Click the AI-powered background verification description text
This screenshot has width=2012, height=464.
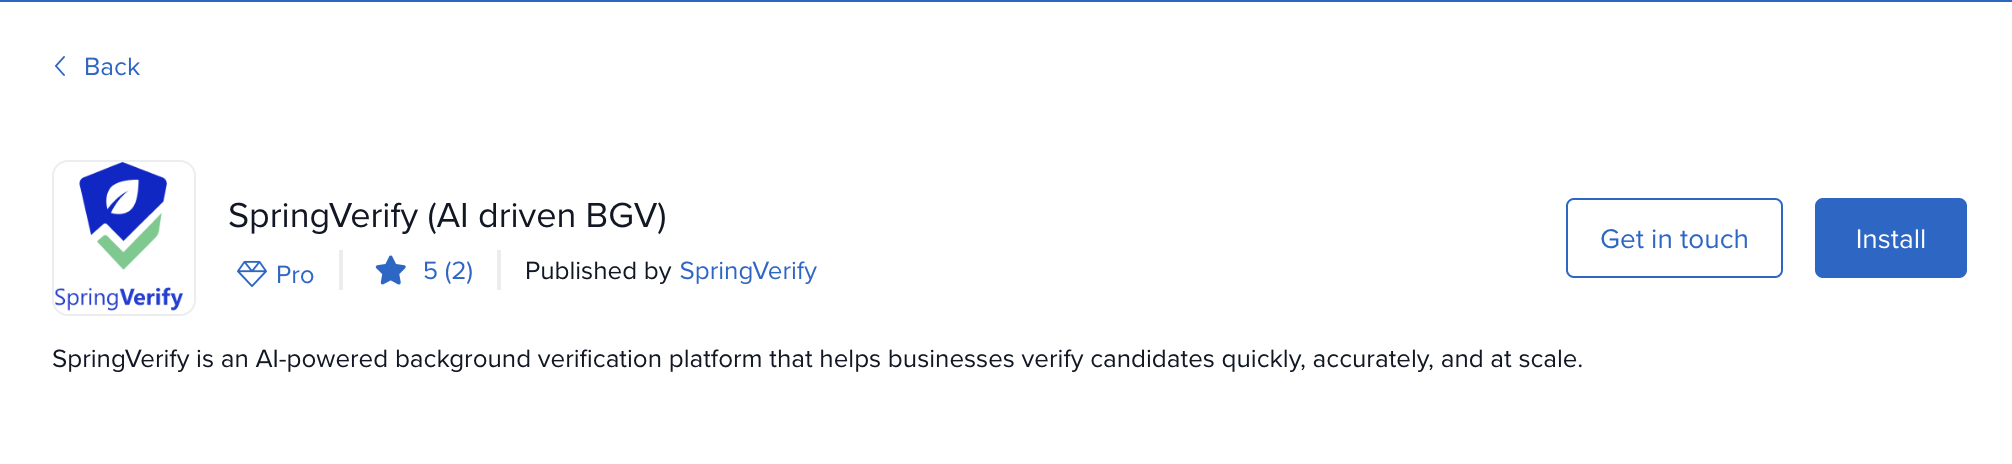pos(817,359)
